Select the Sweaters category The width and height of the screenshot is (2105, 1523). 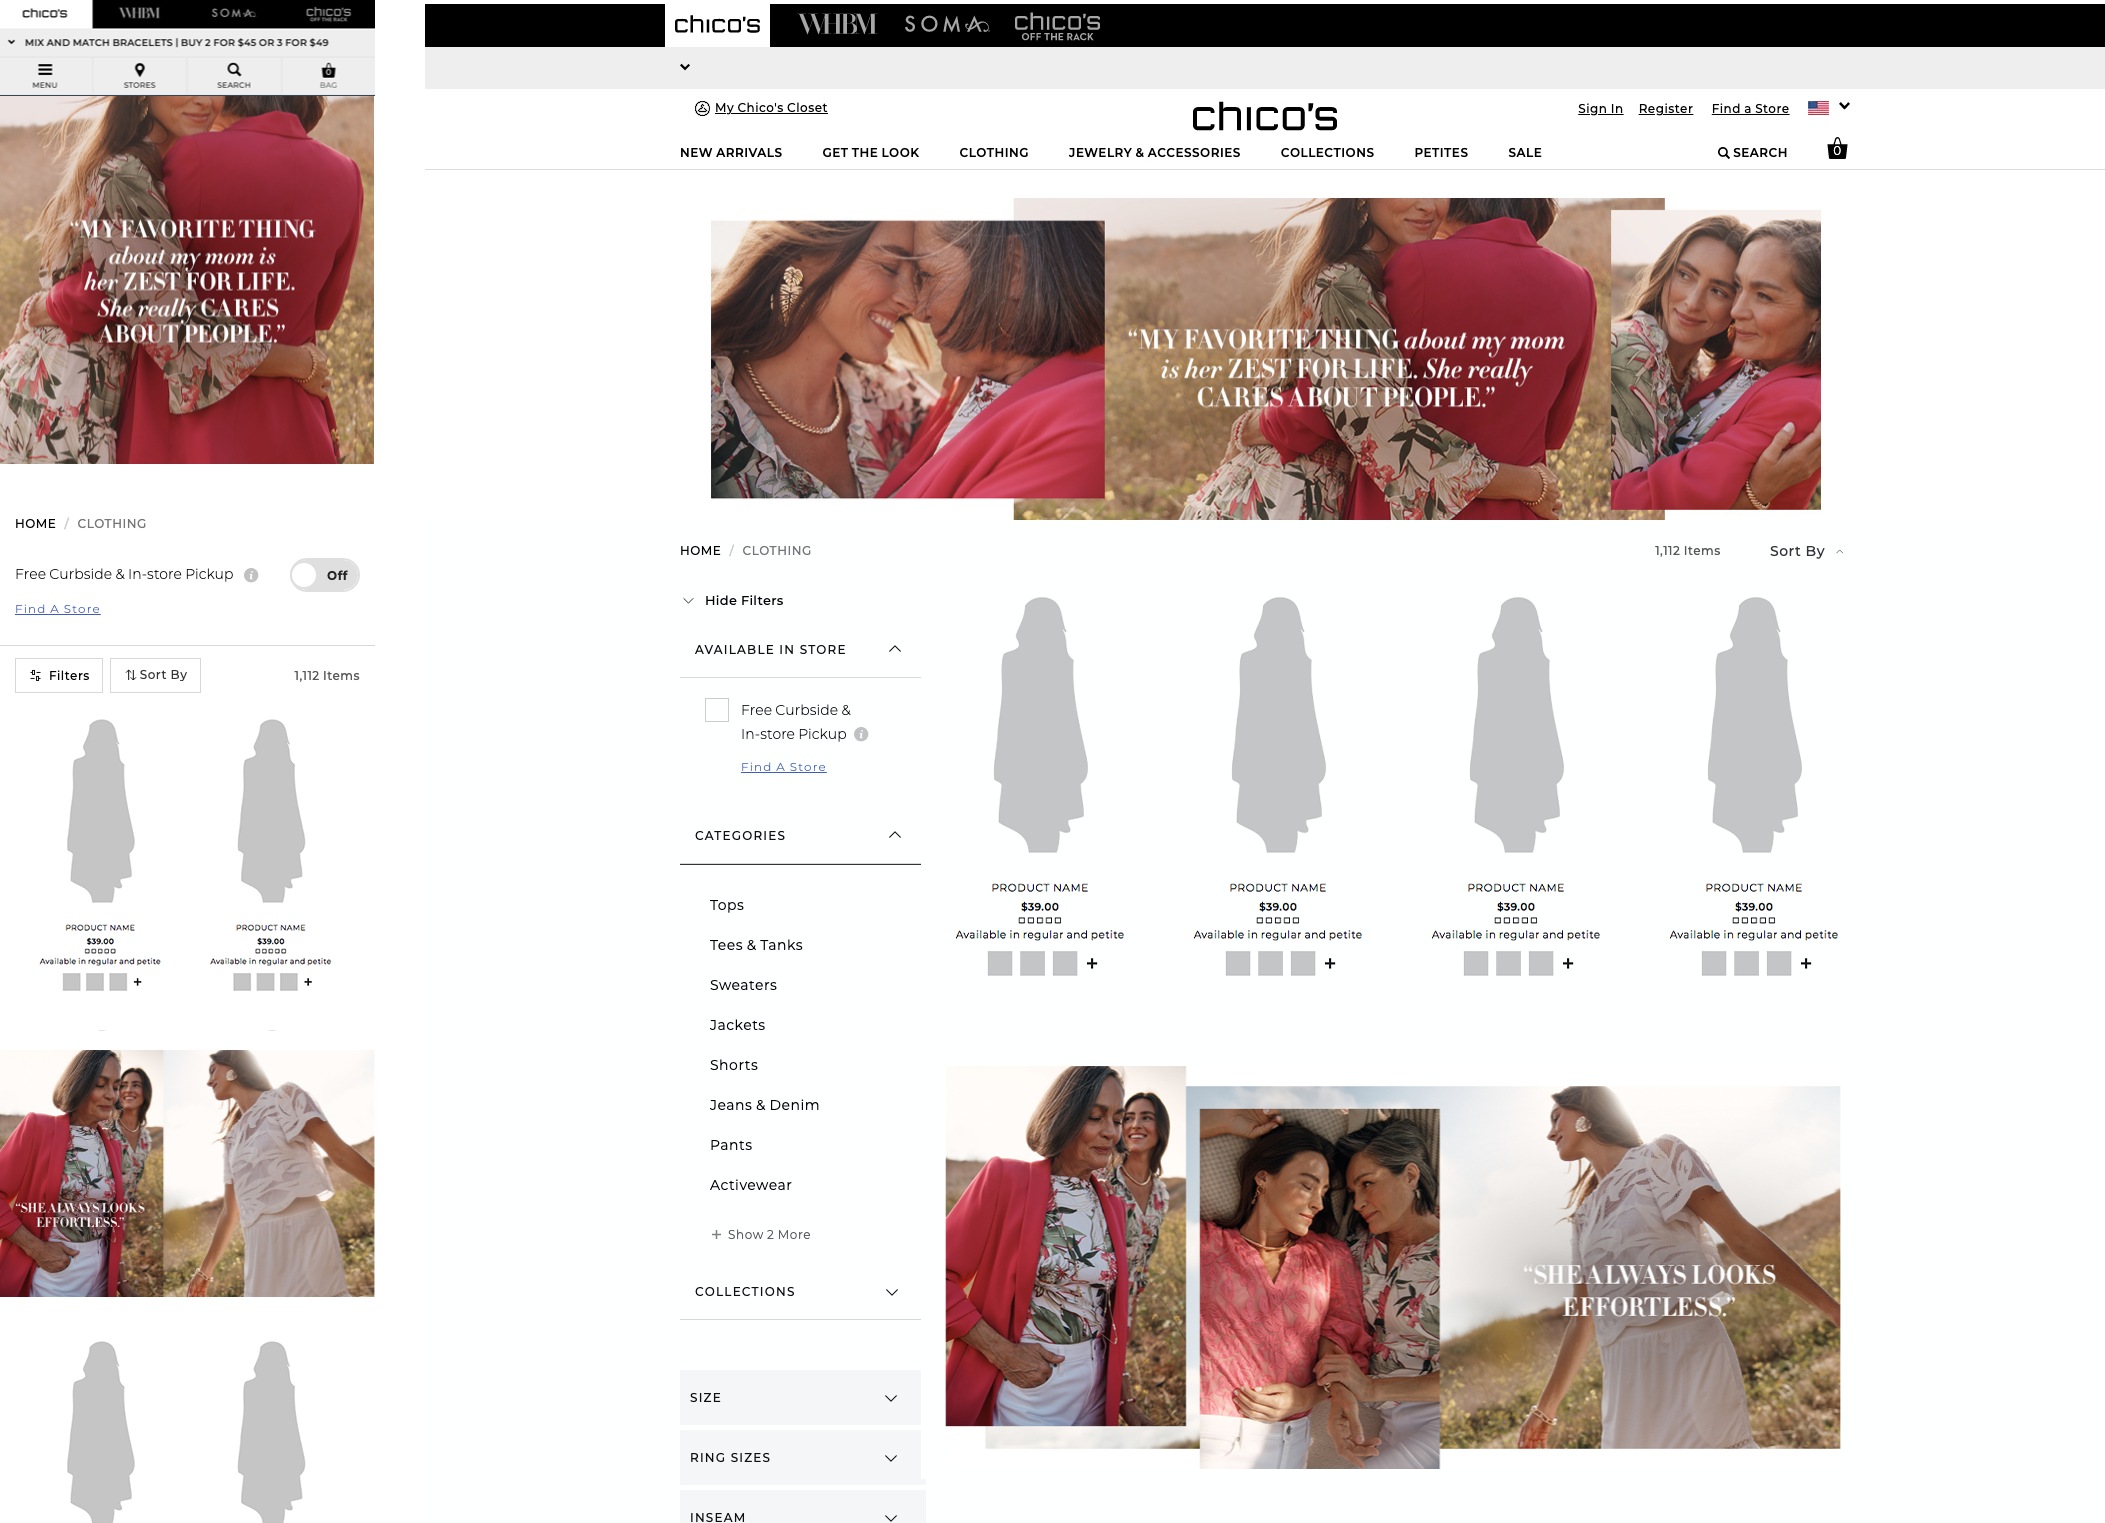(743, 985)
